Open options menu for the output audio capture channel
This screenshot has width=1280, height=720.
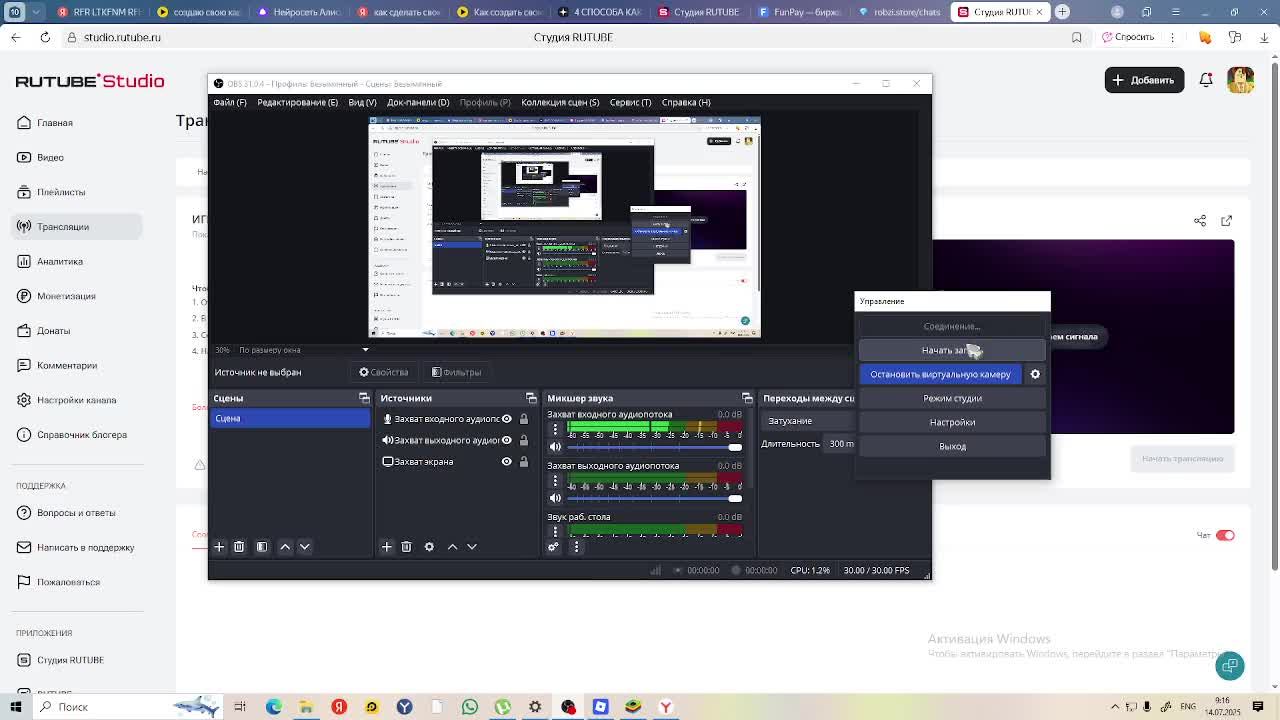pos(555,481)
